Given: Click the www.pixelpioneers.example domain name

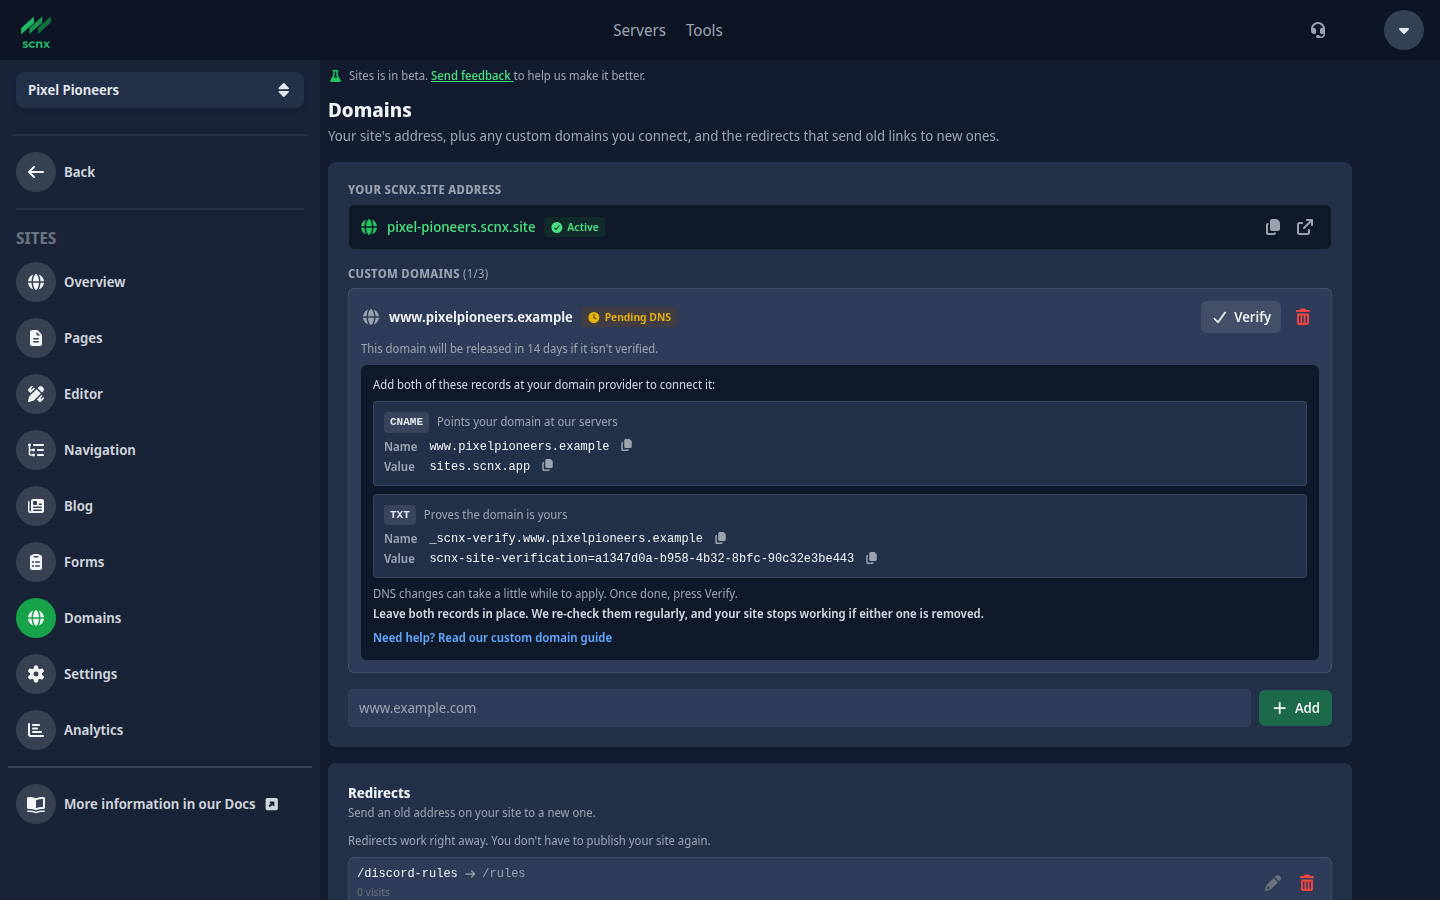Looking at the screenshot, I should coord(481,317).
